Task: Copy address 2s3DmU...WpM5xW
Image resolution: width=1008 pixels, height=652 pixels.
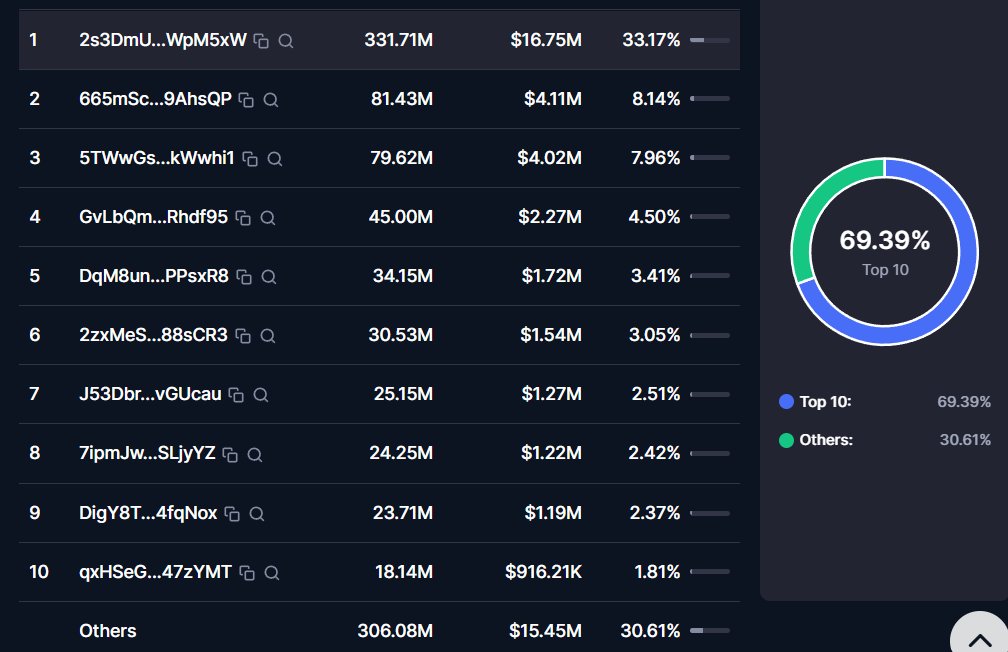Action: tap(261, 41)
